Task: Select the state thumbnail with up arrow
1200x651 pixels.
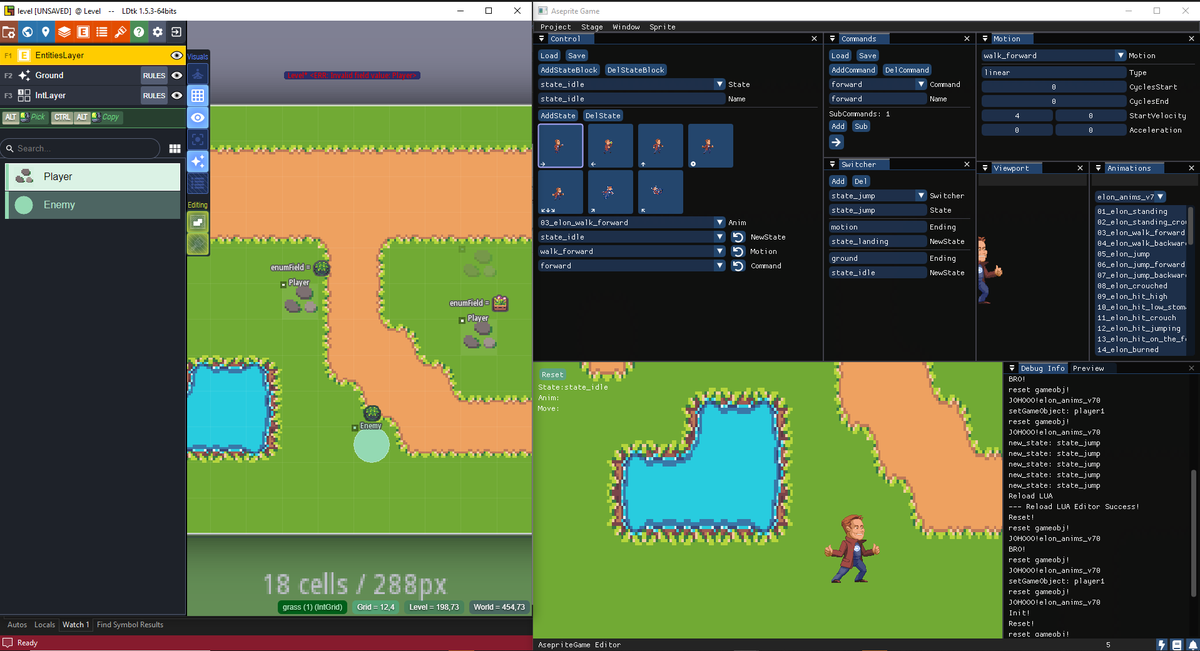Action: tap(660, 146)
